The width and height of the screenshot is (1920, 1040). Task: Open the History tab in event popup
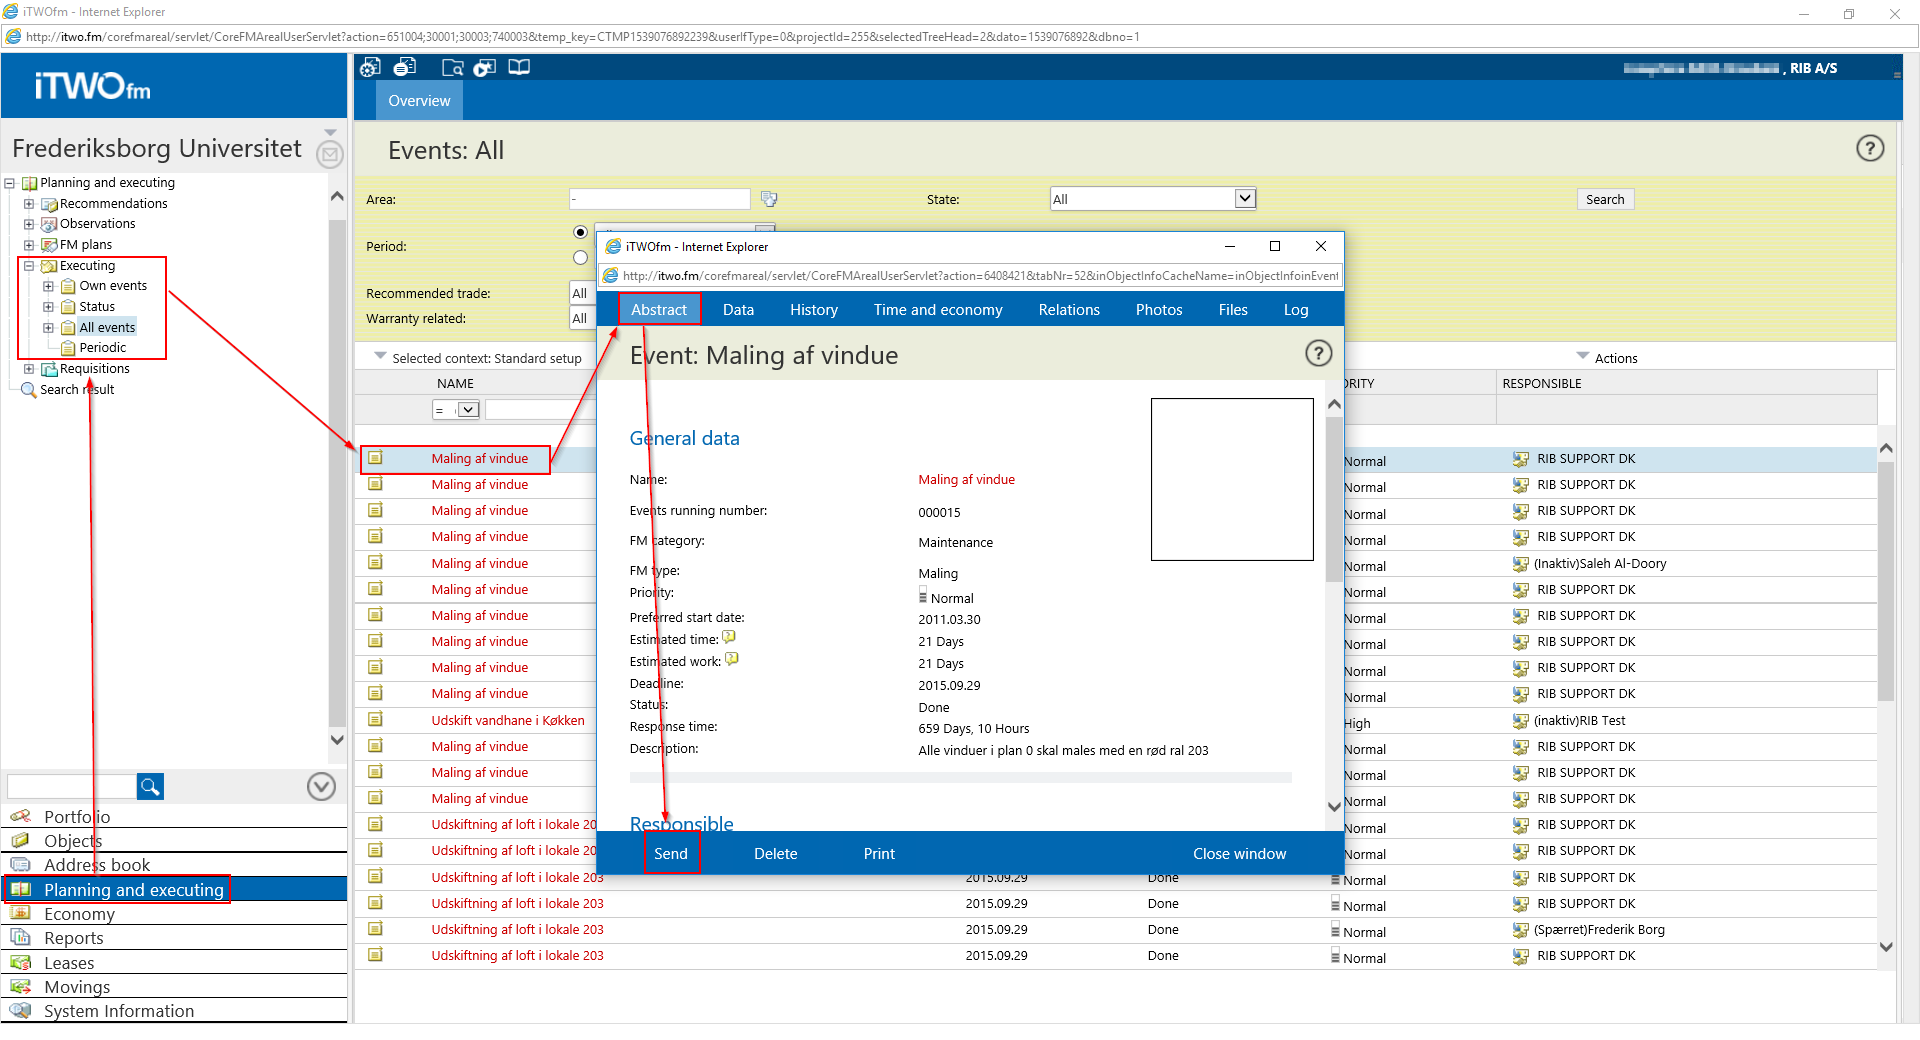[x=813, y=310]
